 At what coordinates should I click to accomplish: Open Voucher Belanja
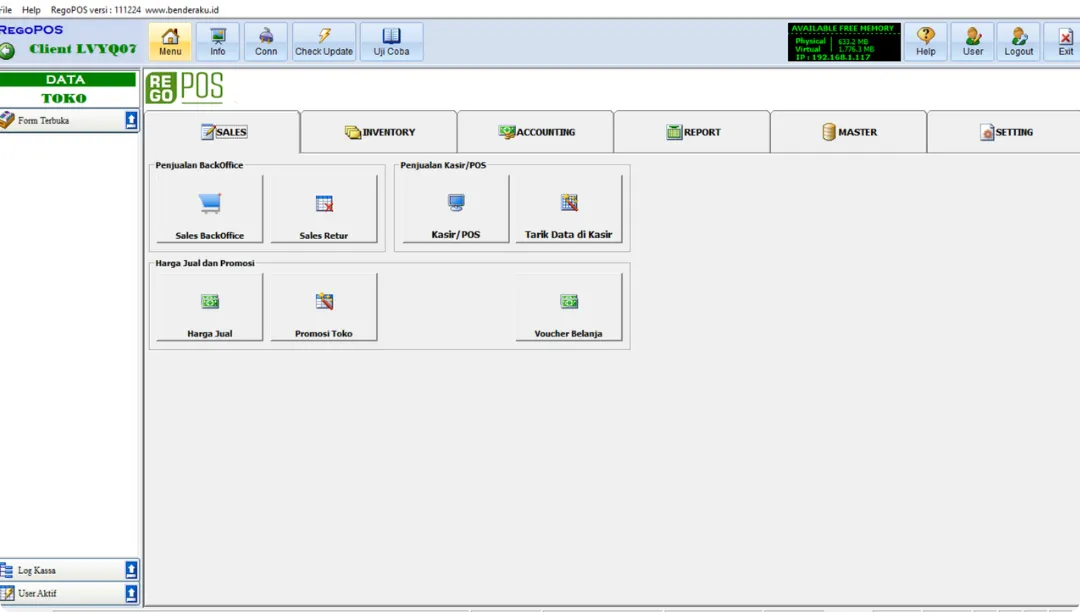[x=569, y=307]
